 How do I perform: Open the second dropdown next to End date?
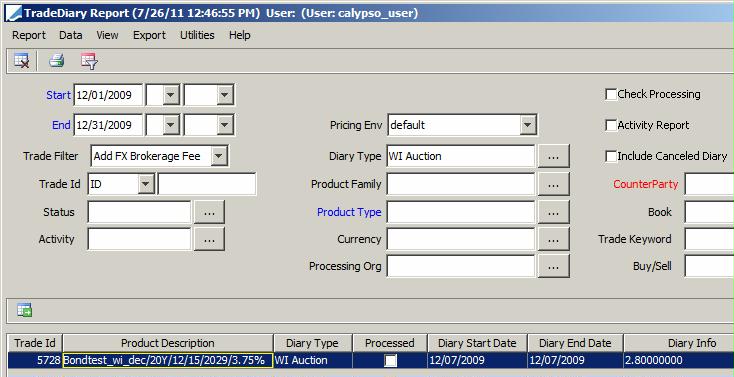point(225,125)
